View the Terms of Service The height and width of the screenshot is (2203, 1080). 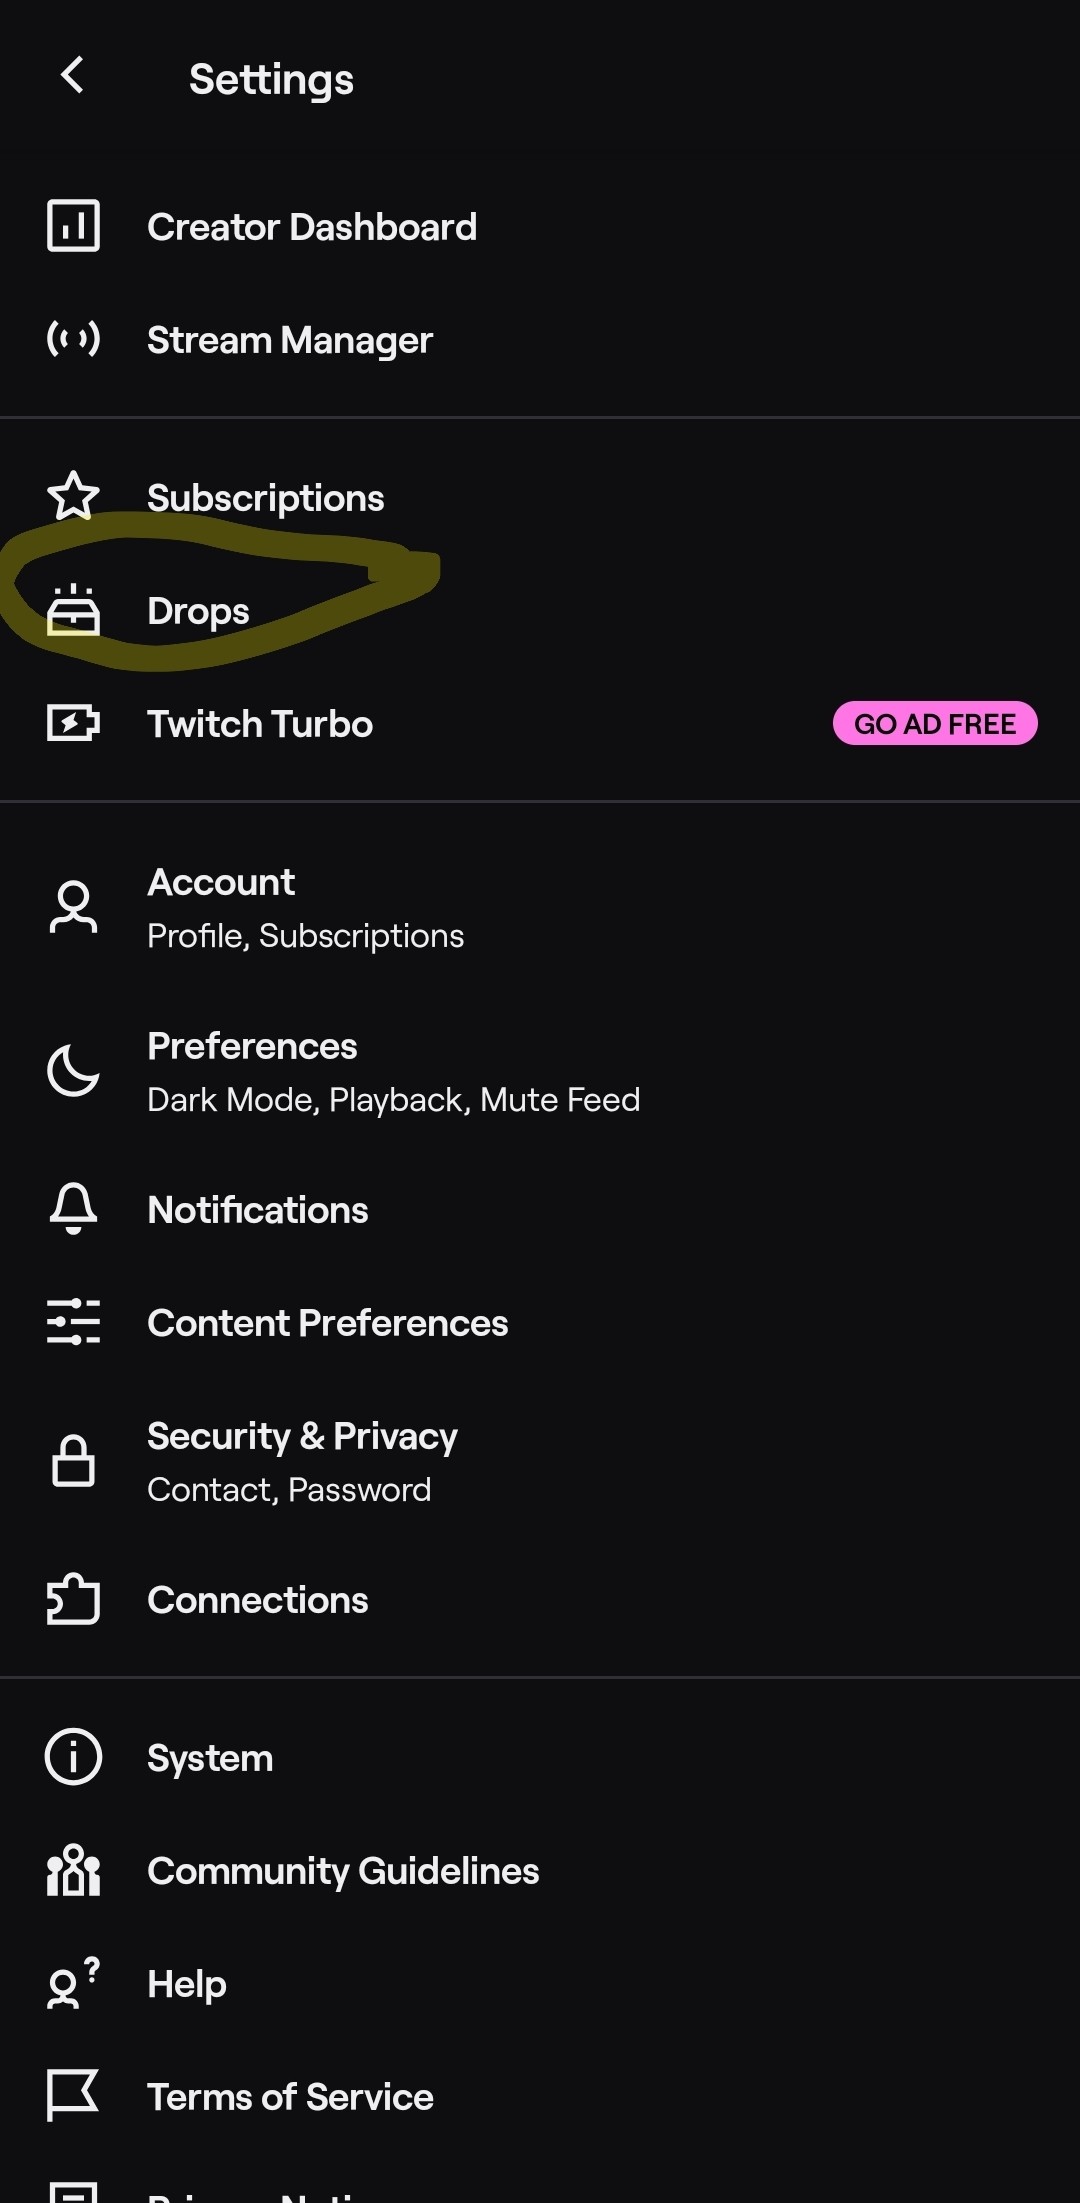tap(290, 2097)
